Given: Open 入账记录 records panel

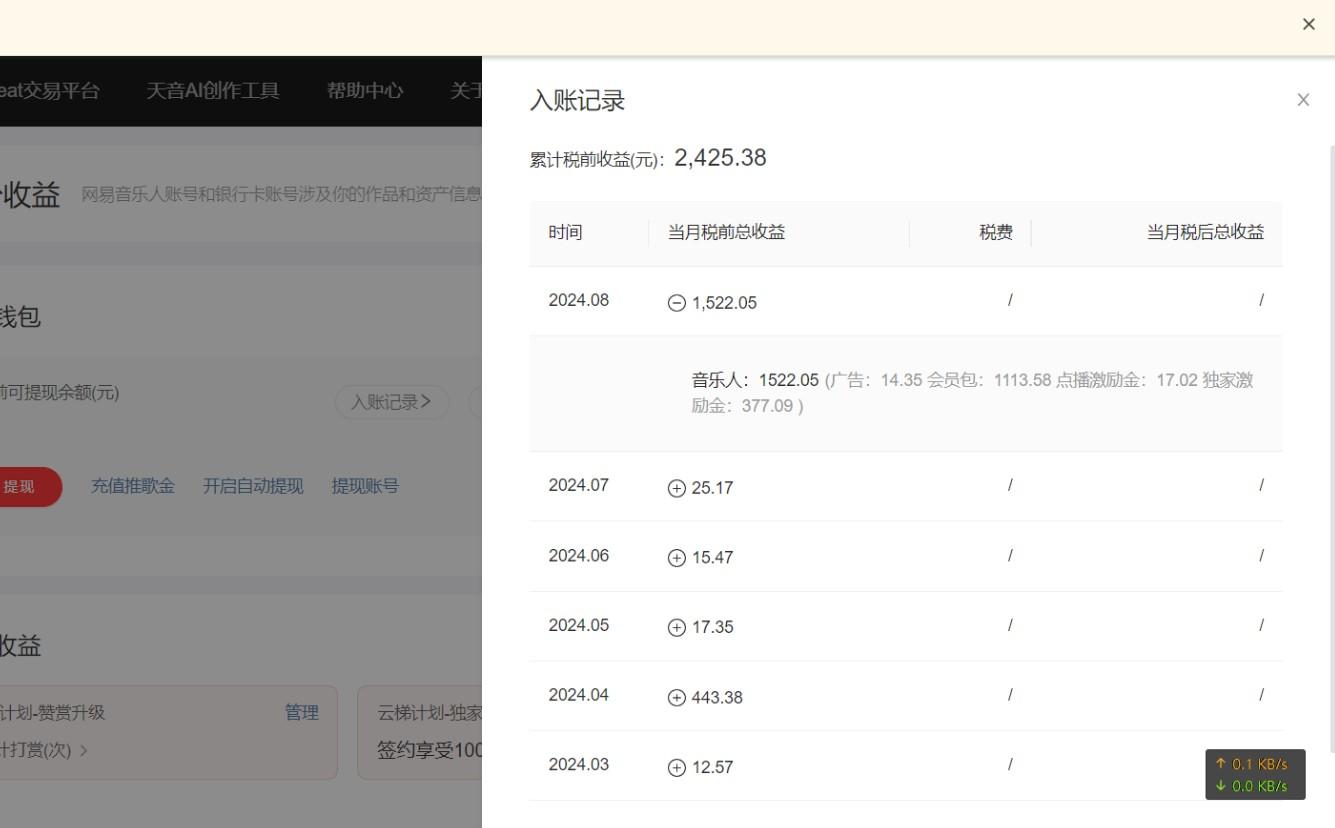Looking at the screenshot, I should tap(391, 401).
